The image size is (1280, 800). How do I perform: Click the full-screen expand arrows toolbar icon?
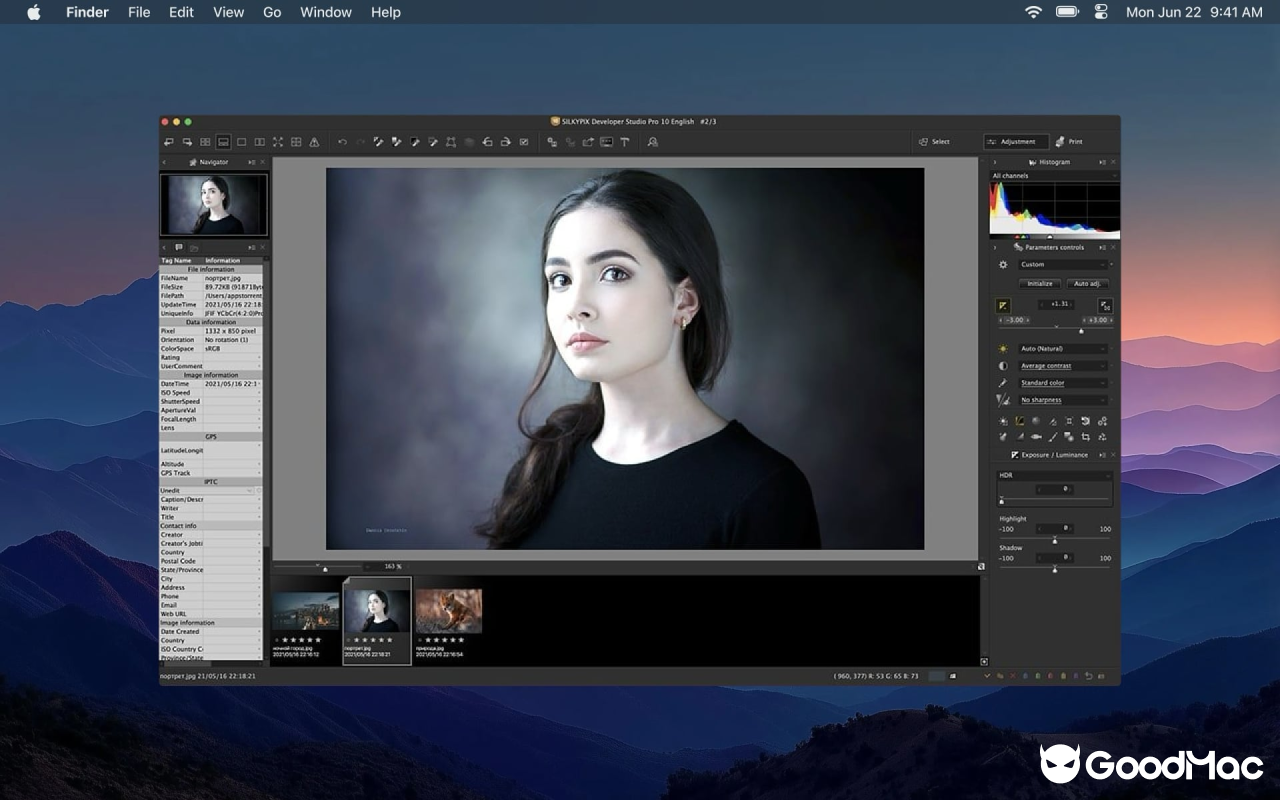pyautogui.click(x=278, y=142)
